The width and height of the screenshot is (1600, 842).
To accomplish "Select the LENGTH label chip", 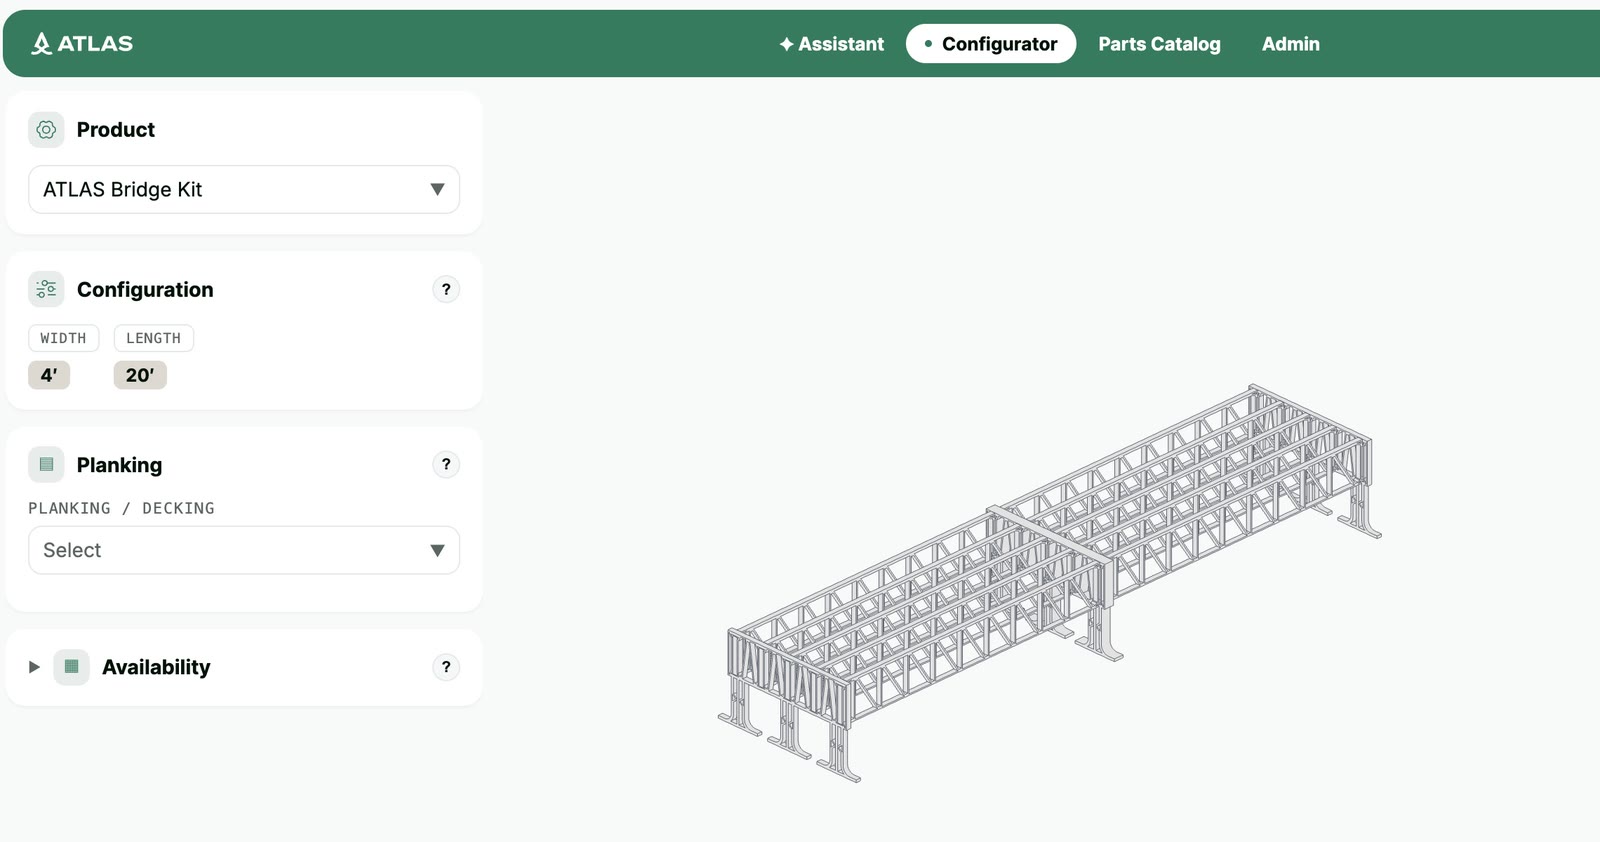I will (153, 338).
